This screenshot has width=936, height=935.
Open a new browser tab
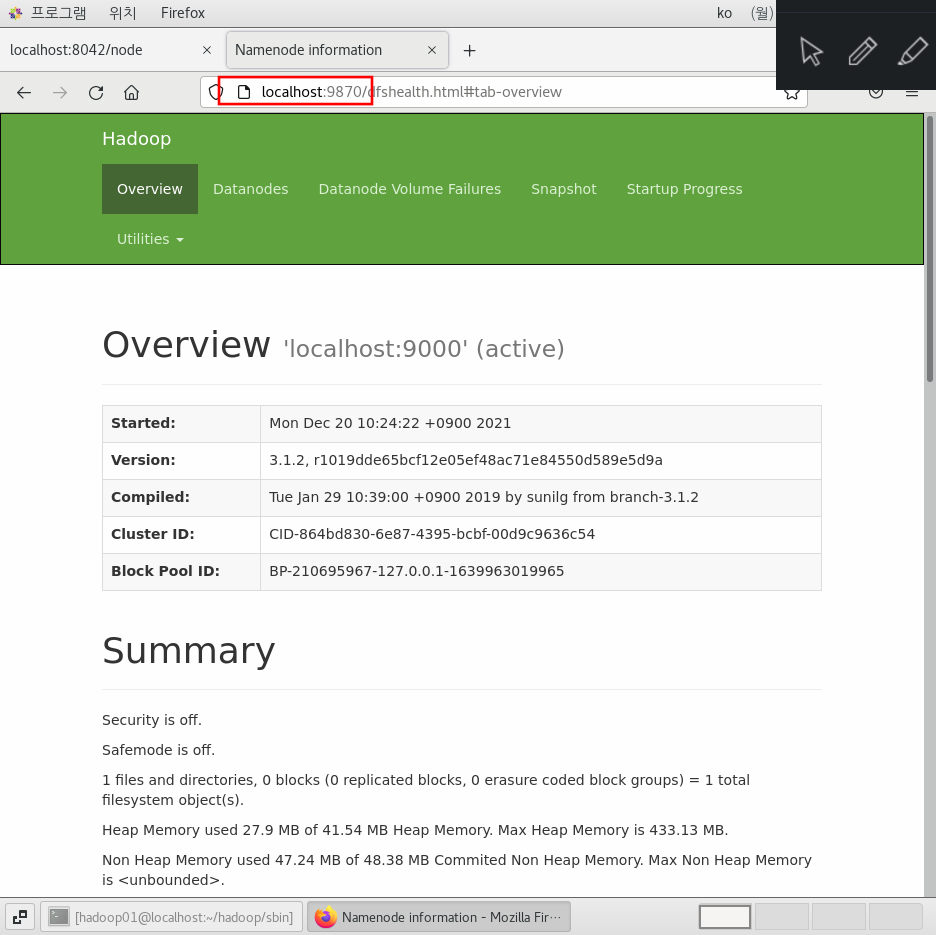click(470, 51)
